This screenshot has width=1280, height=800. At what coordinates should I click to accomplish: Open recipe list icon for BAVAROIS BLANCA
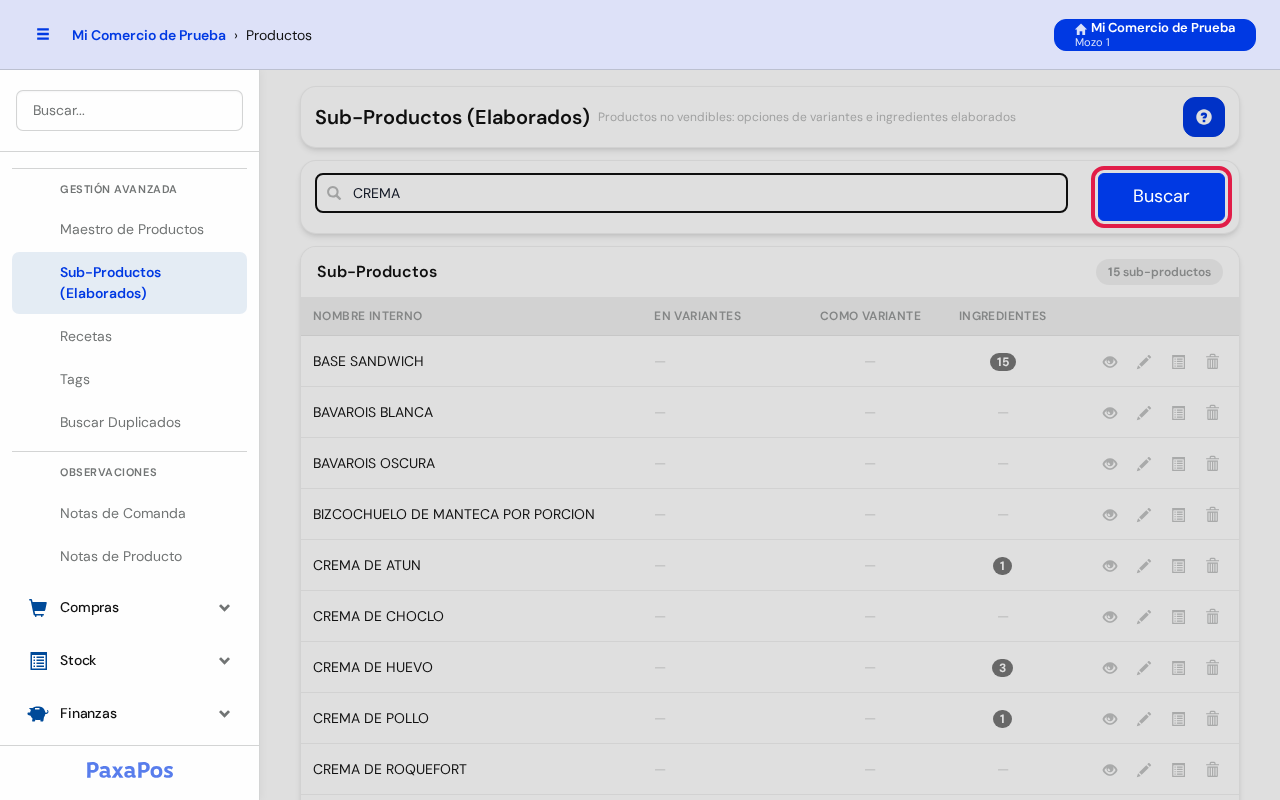[x=1178, y=413]
